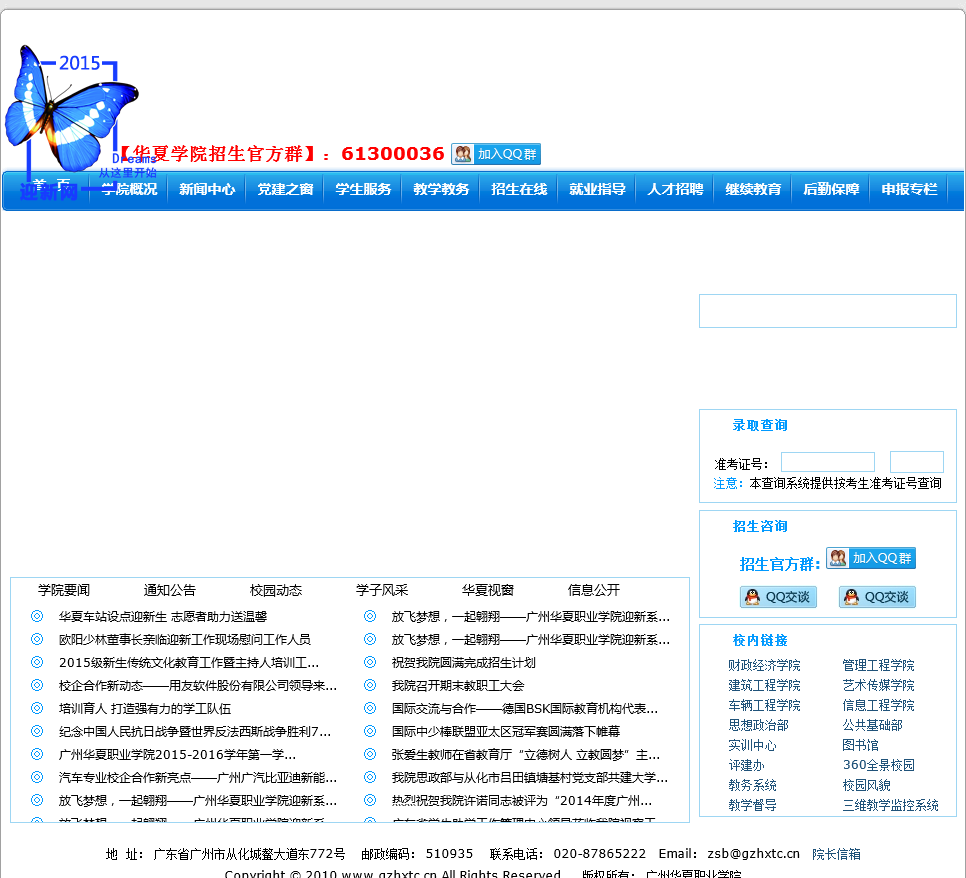966x878 pixels.
Task: Click the small field beside 准考证号 input
Action: (917, 462)
